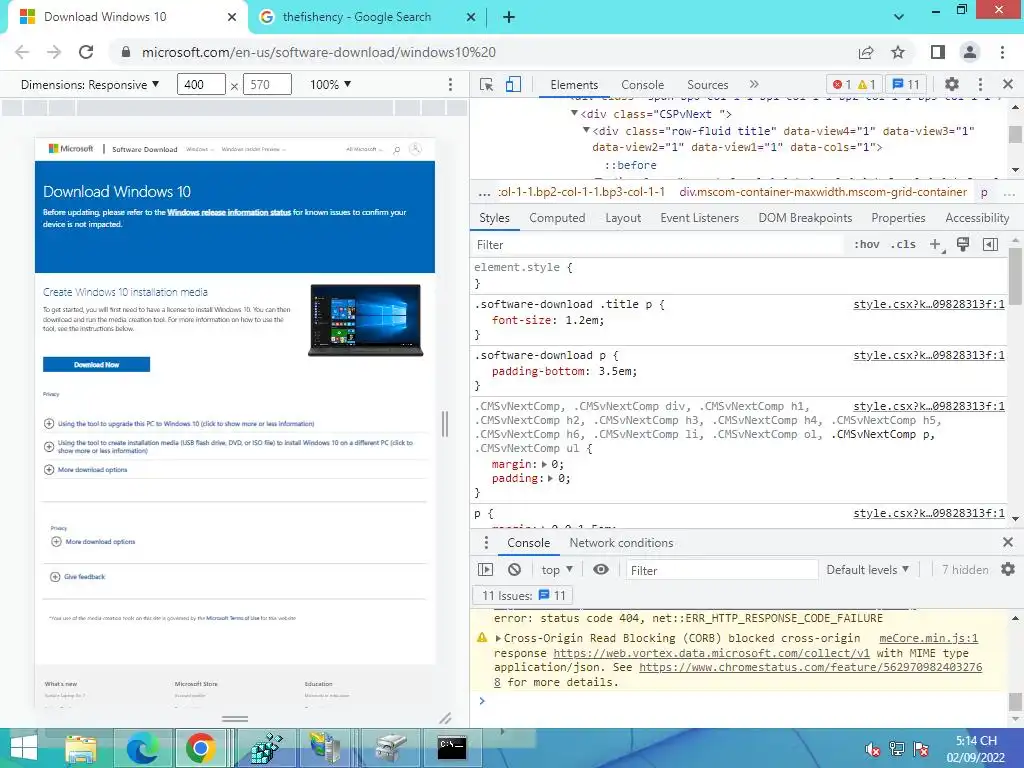This screenshot has height=768, width=1024.
Task: Toggle the device toolbar in DevTools
Action: pyautogui.click(x=513, y=85)
